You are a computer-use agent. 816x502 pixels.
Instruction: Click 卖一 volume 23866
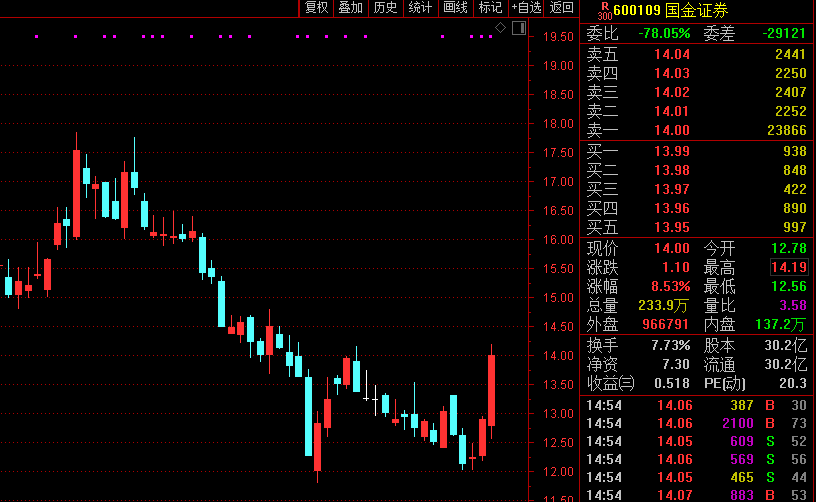coord(786,130)
